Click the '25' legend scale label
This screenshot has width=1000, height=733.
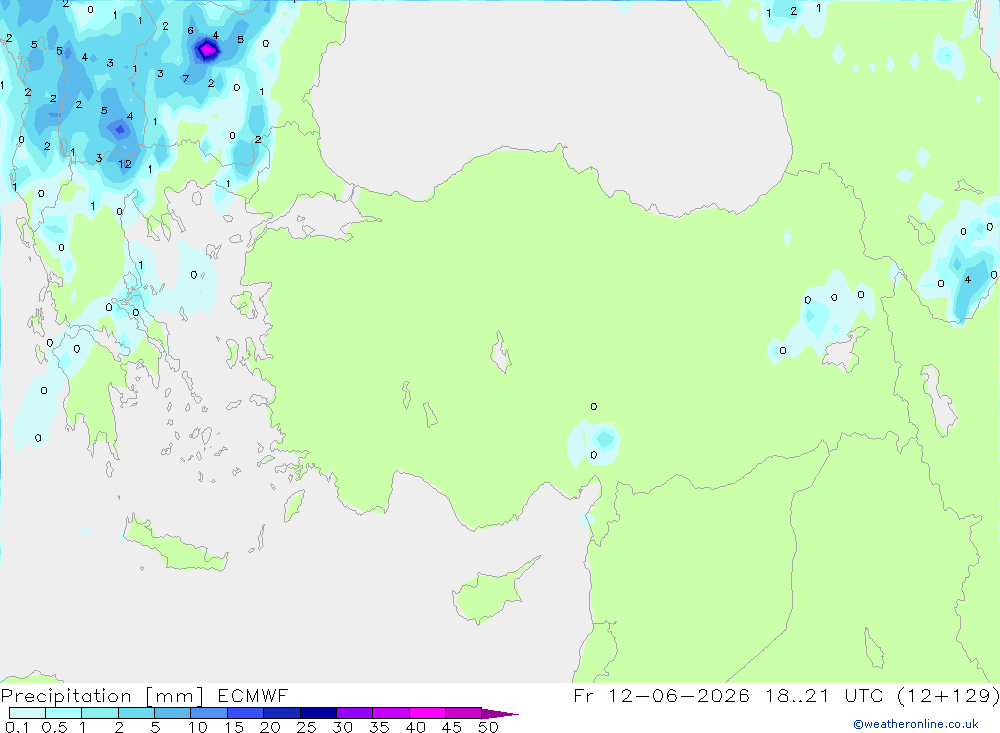[306, 727]
